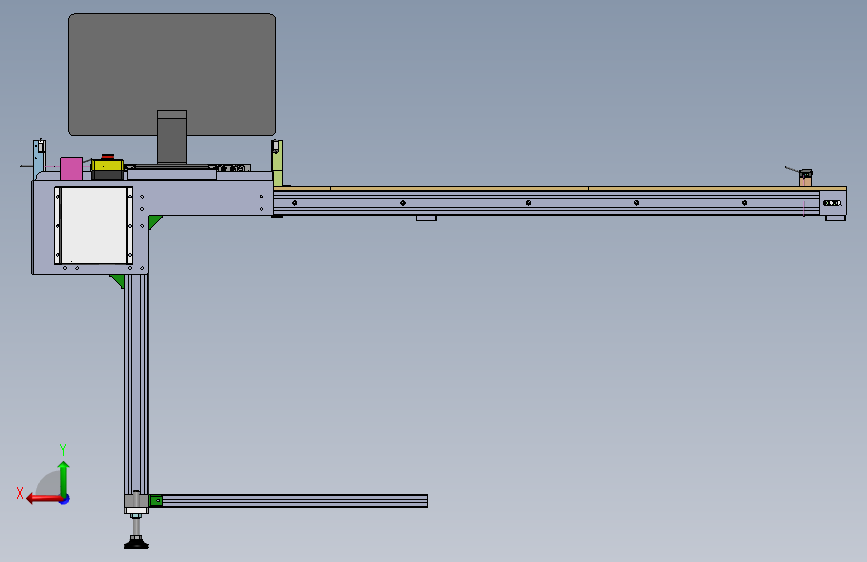
Task: Click the green gusset beside the column top
Action: 154,222
